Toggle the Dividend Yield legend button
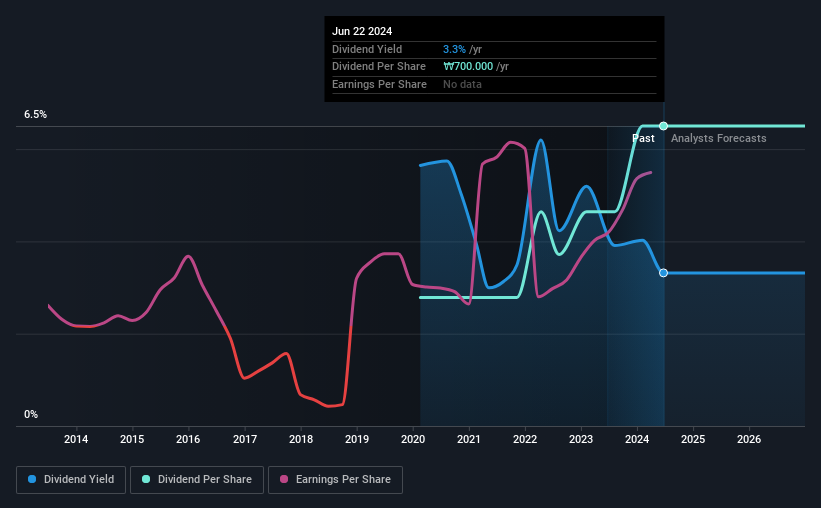Viewport: 821px width, 508px height. 71,480
